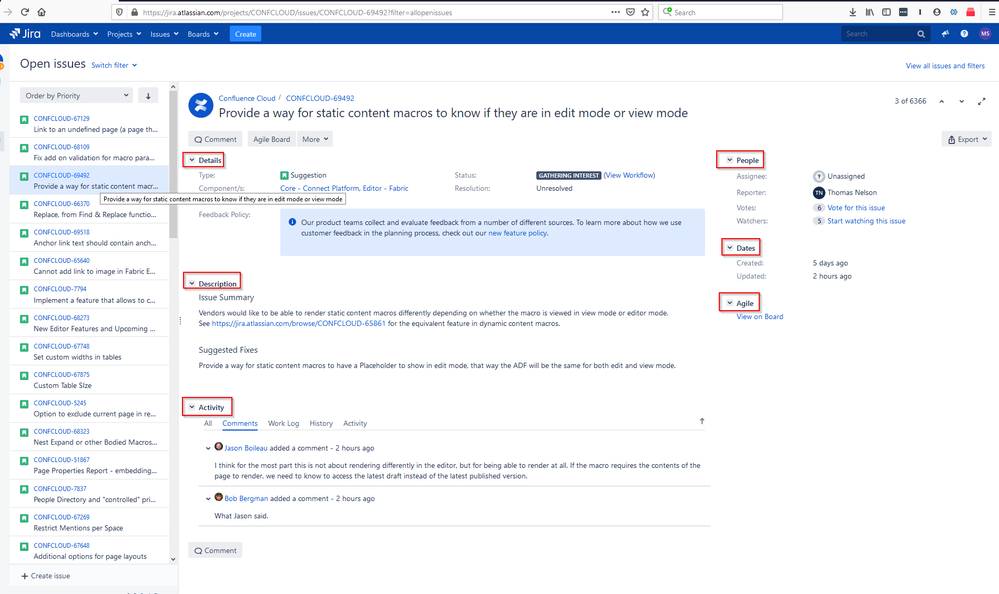Open the browser library icon
Viewport: 999px width, 594px height.
[x=870, y=12]
